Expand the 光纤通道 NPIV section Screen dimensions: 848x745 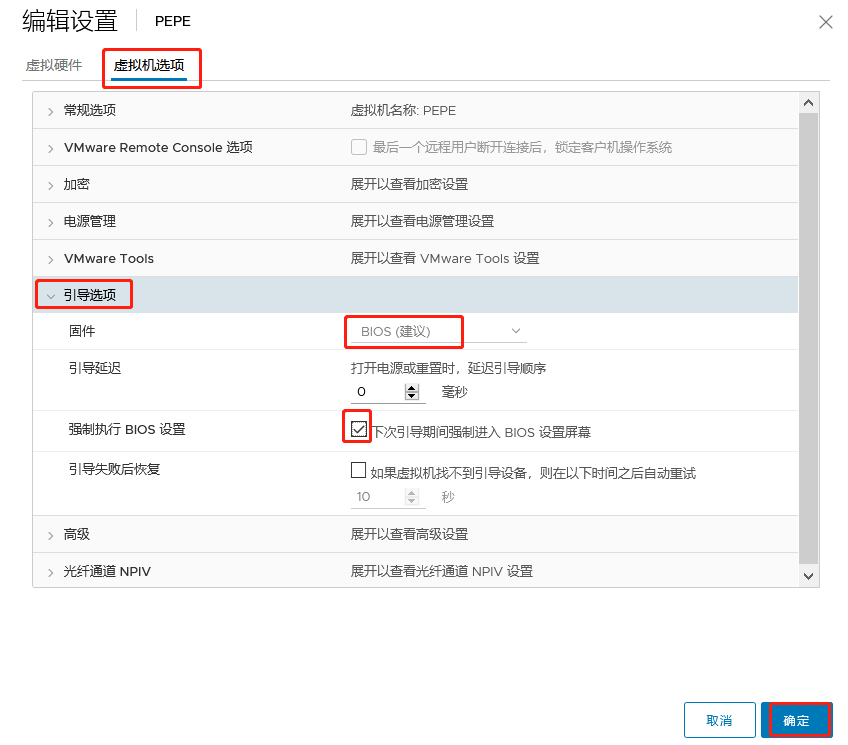(x=50, y=573)
